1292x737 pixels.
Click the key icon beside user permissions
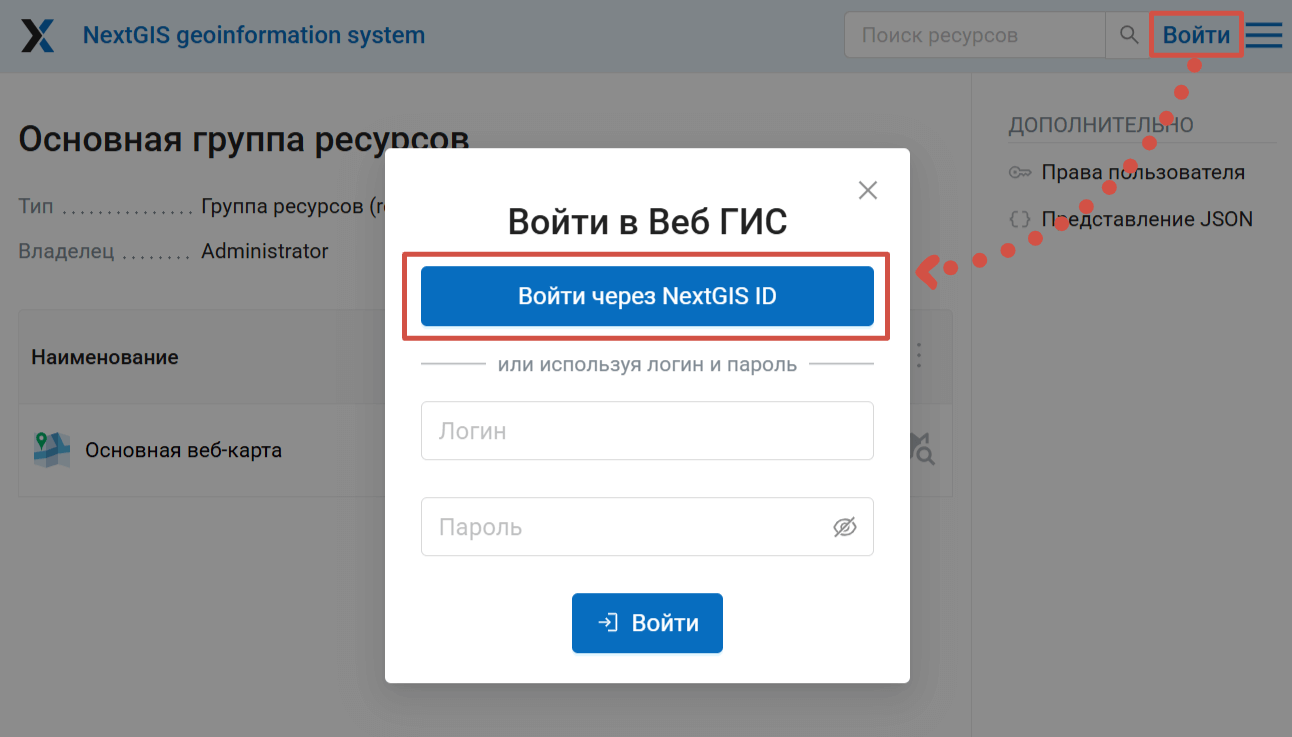click(1019, 172)
